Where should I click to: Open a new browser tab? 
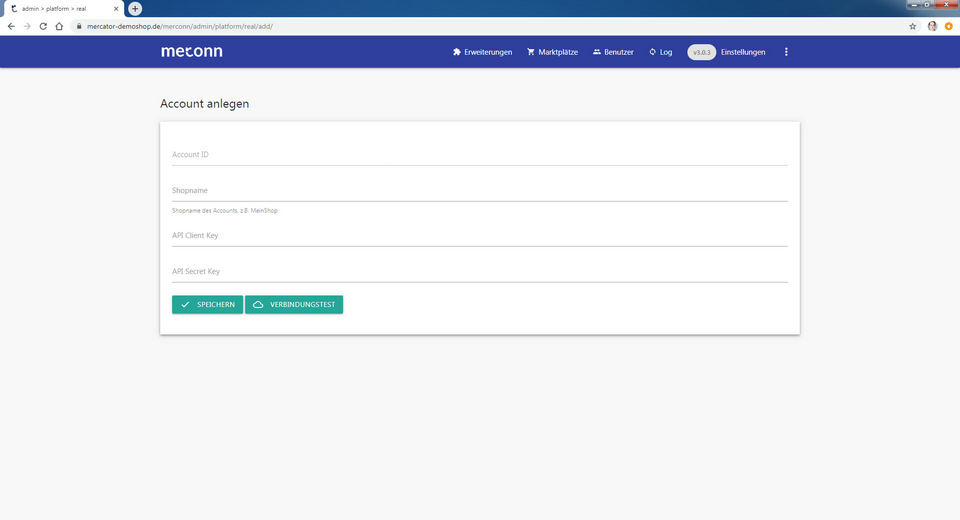(x=135, y=9)
